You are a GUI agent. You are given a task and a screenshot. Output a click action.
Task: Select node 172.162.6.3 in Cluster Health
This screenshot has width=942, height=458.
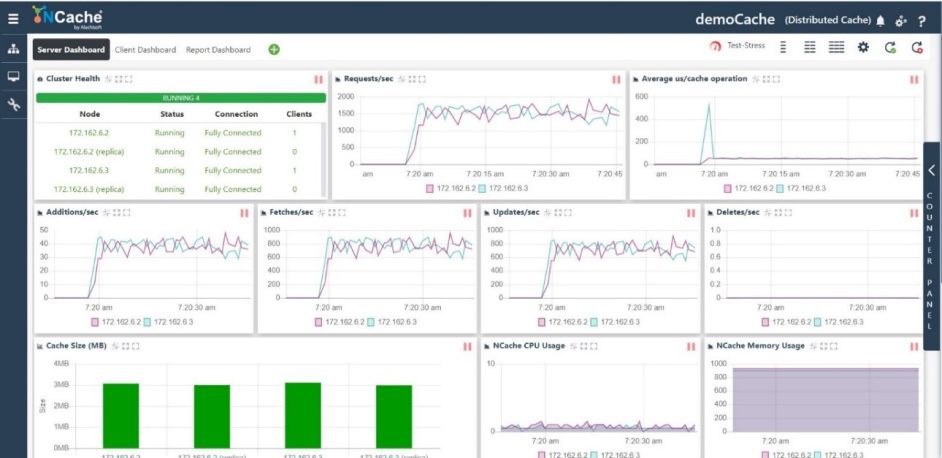[89, 170]
